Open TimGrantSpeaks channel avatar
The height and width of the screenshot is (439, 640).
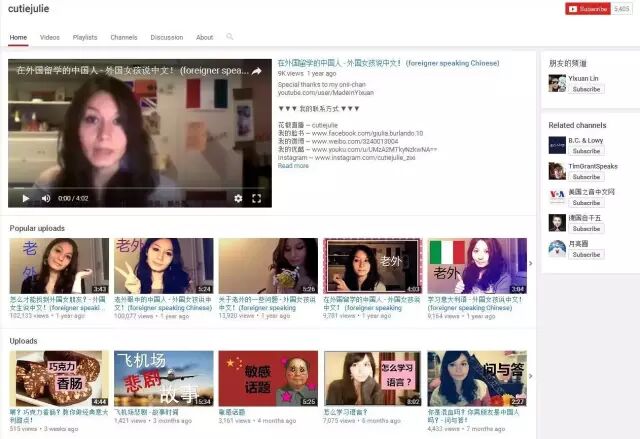point(557,171)
